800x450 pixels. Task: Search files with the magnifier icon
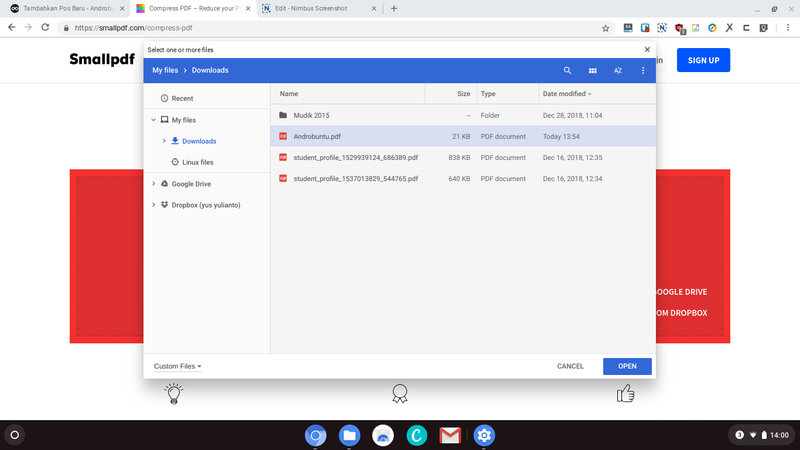click(567, 70)
